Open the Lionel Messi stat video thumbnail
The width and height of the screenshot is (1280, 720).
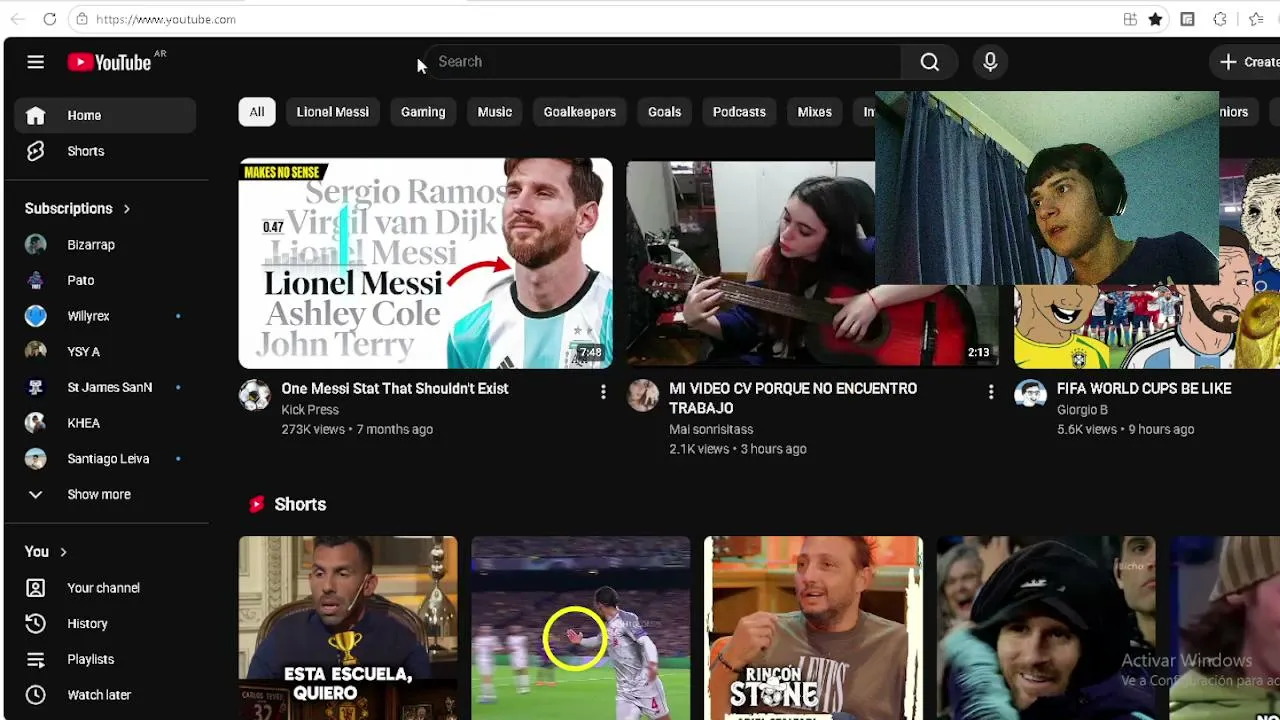pos(425,263)
